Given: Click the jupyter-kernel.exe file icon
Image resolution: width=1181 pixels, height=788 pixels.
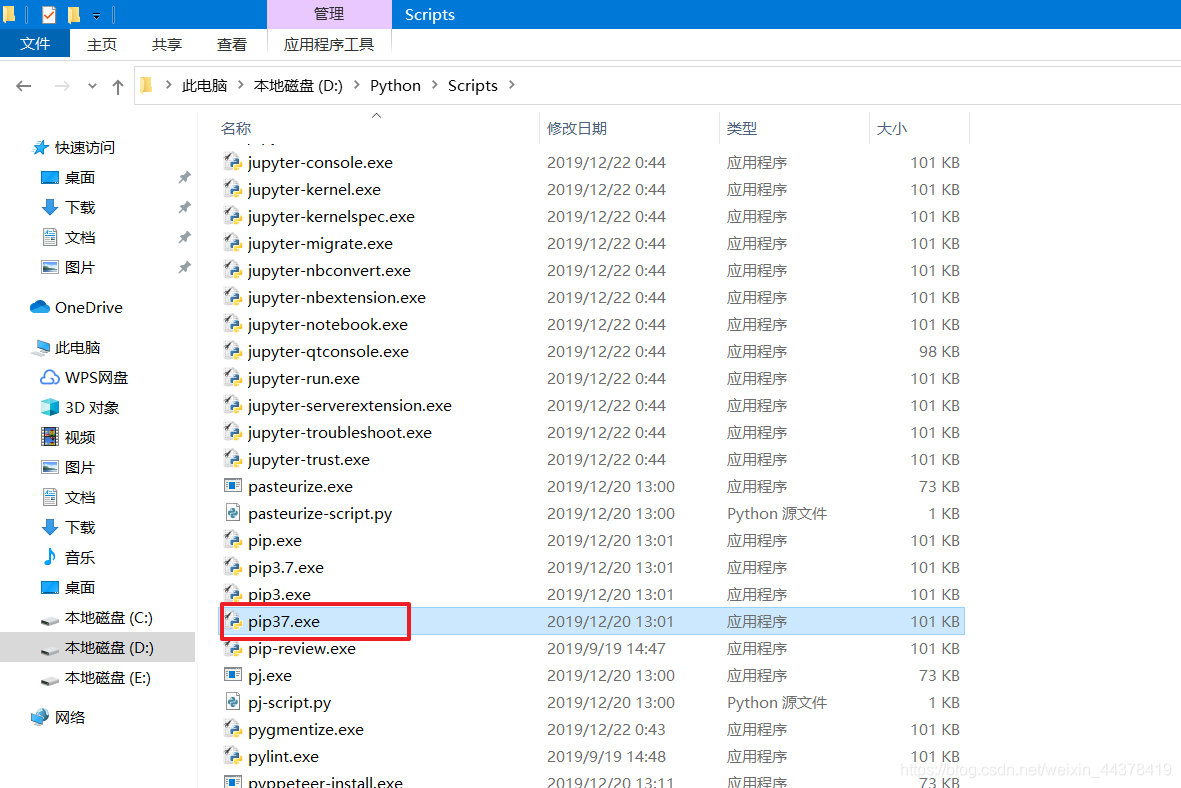Looking at the screenshot, I should [233, 189].
